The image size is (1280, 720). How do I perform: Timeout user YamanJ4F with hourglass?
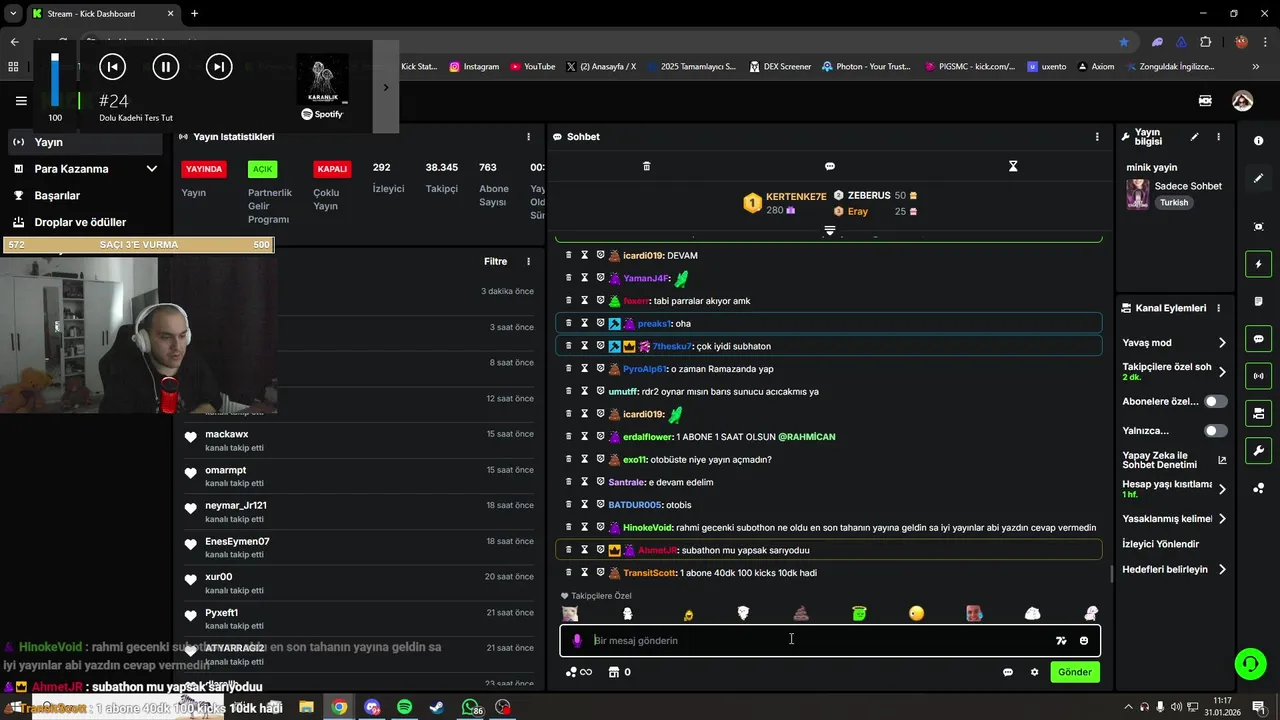coord(585,278)
